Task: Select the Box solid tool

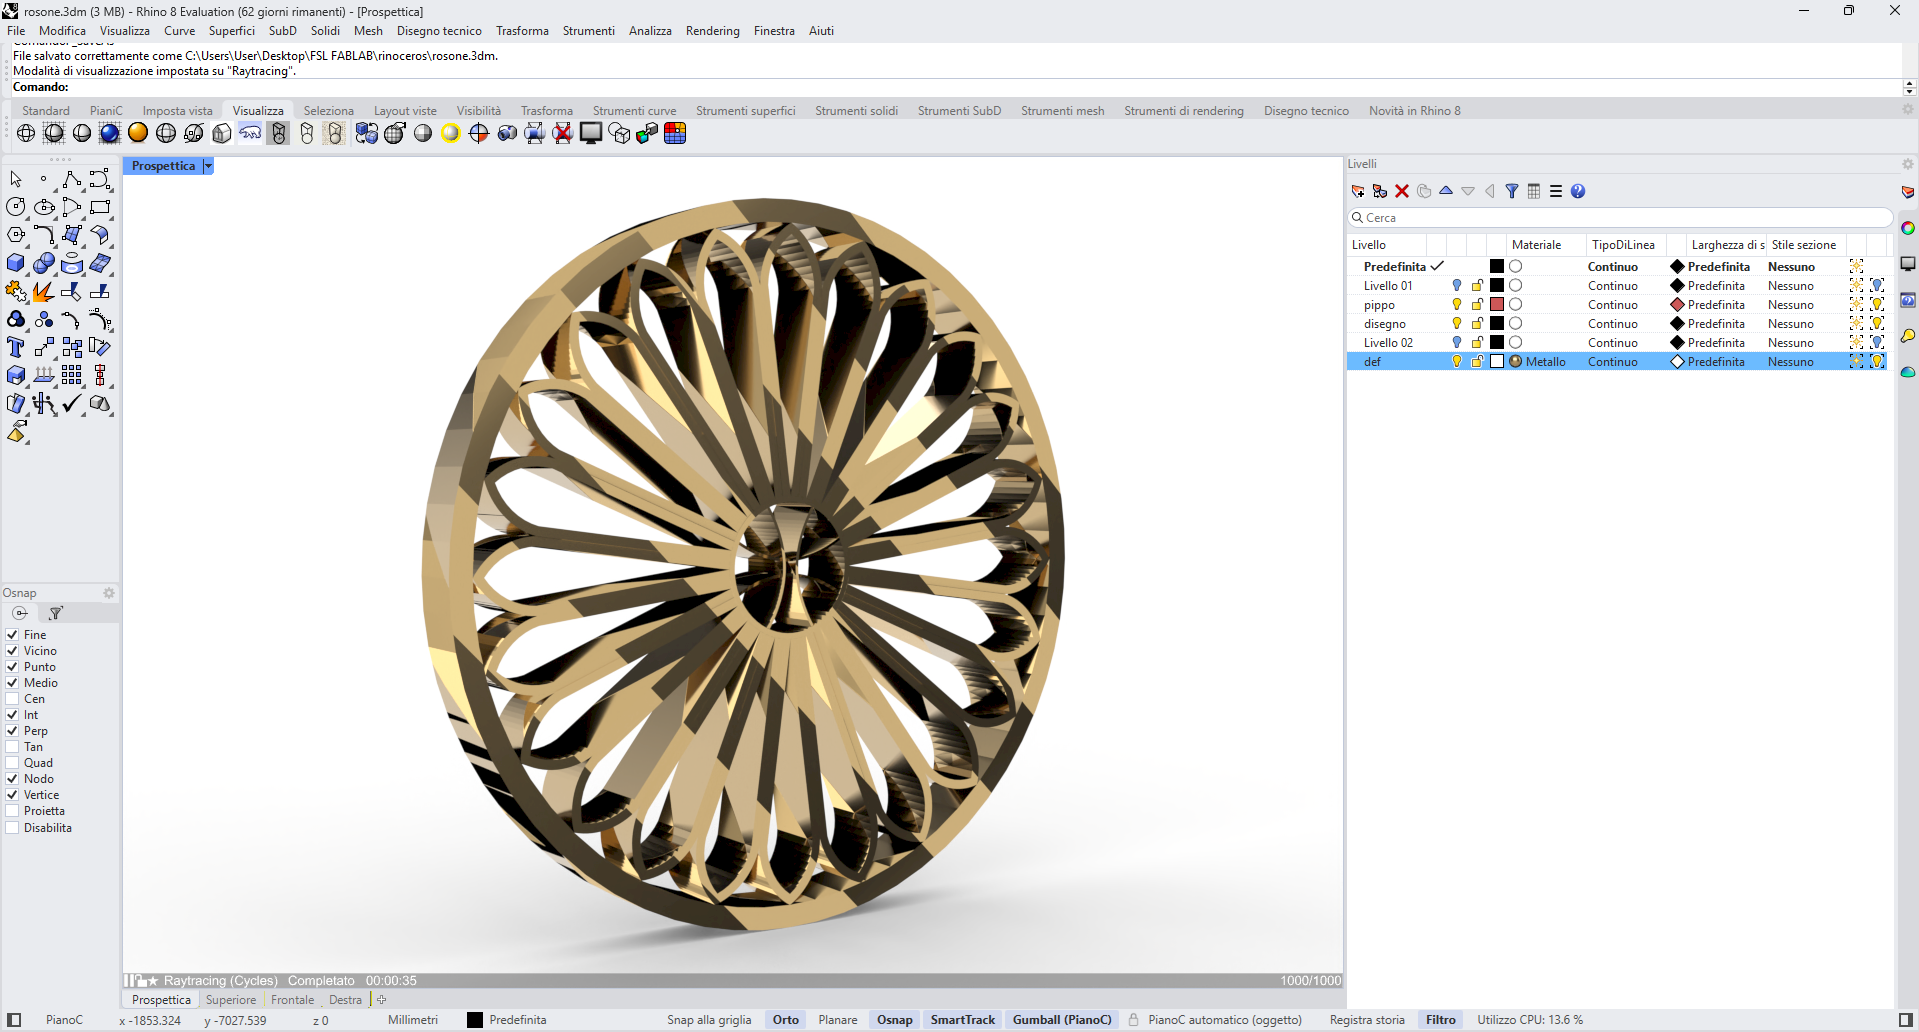Action: coord(16,263)
